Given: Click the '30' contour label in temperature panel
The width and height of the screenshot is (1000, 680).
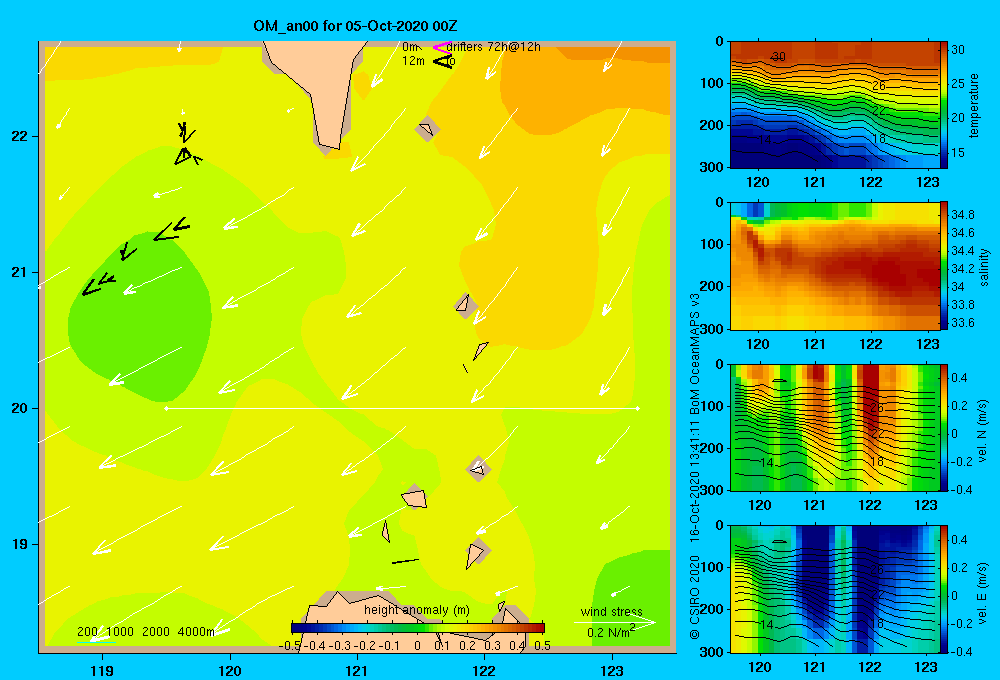Looking at the screenshot, I should pos(778,57).
